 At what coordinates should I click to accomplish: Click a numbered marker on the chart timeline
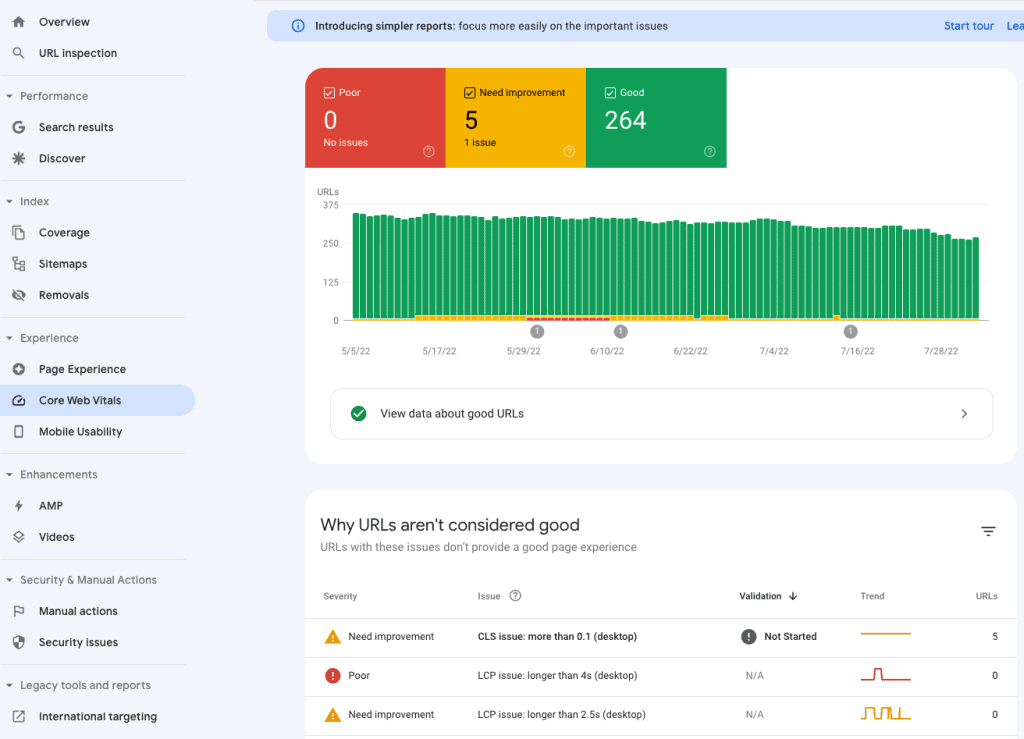point(537,331)
